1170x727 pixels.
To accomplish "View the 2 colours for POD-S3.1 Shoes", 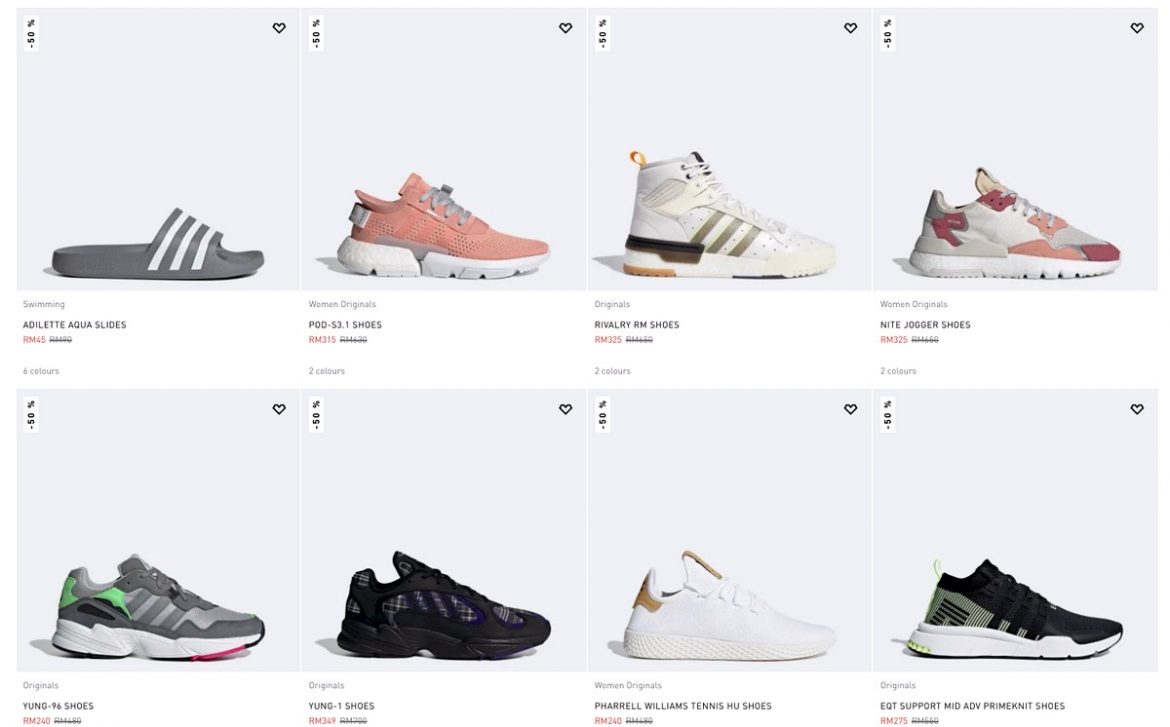I will point(327,370).
